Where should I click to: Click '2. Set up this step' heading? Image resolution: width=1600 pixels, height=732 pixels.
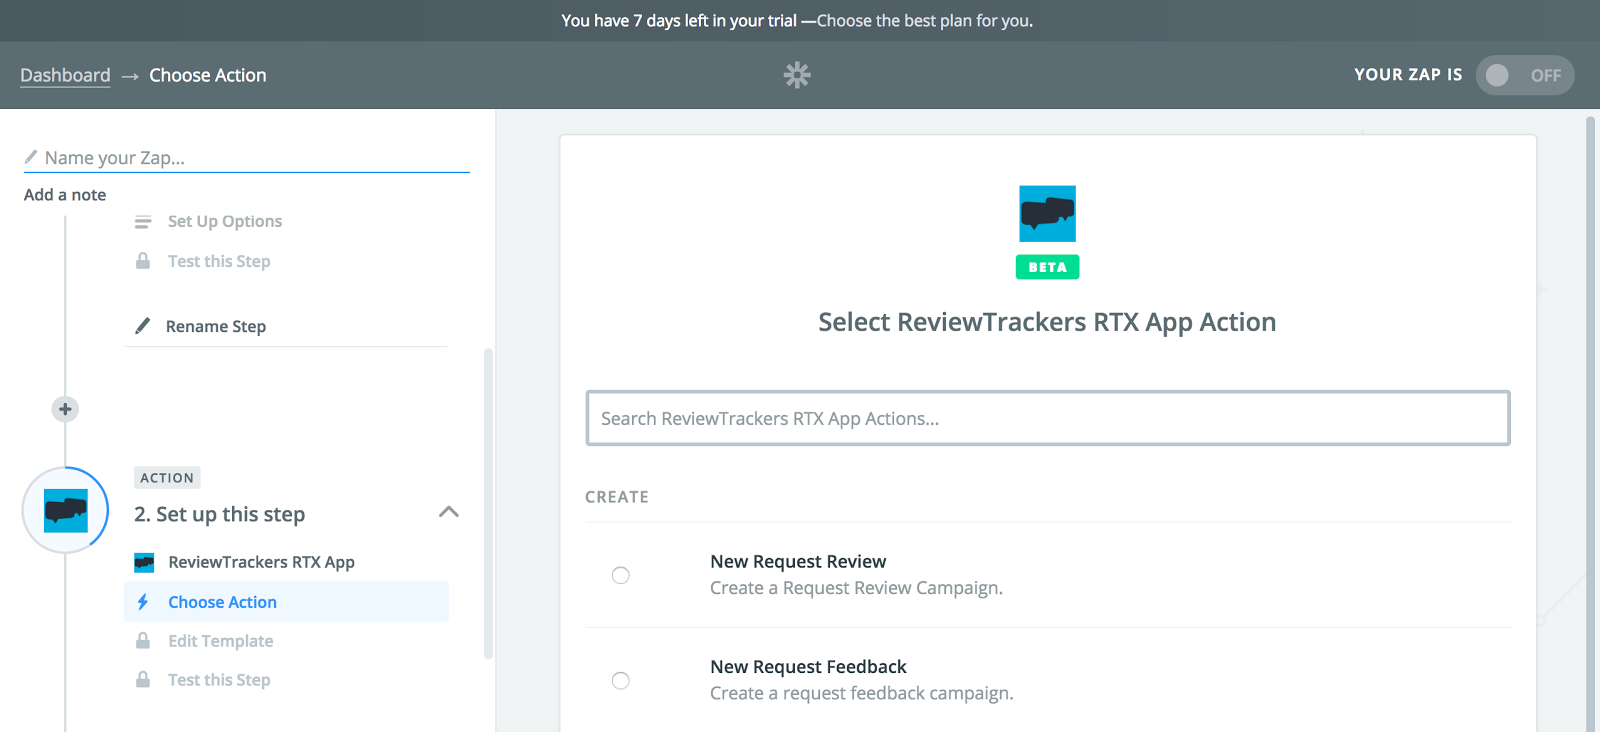(x=220, y=514)
